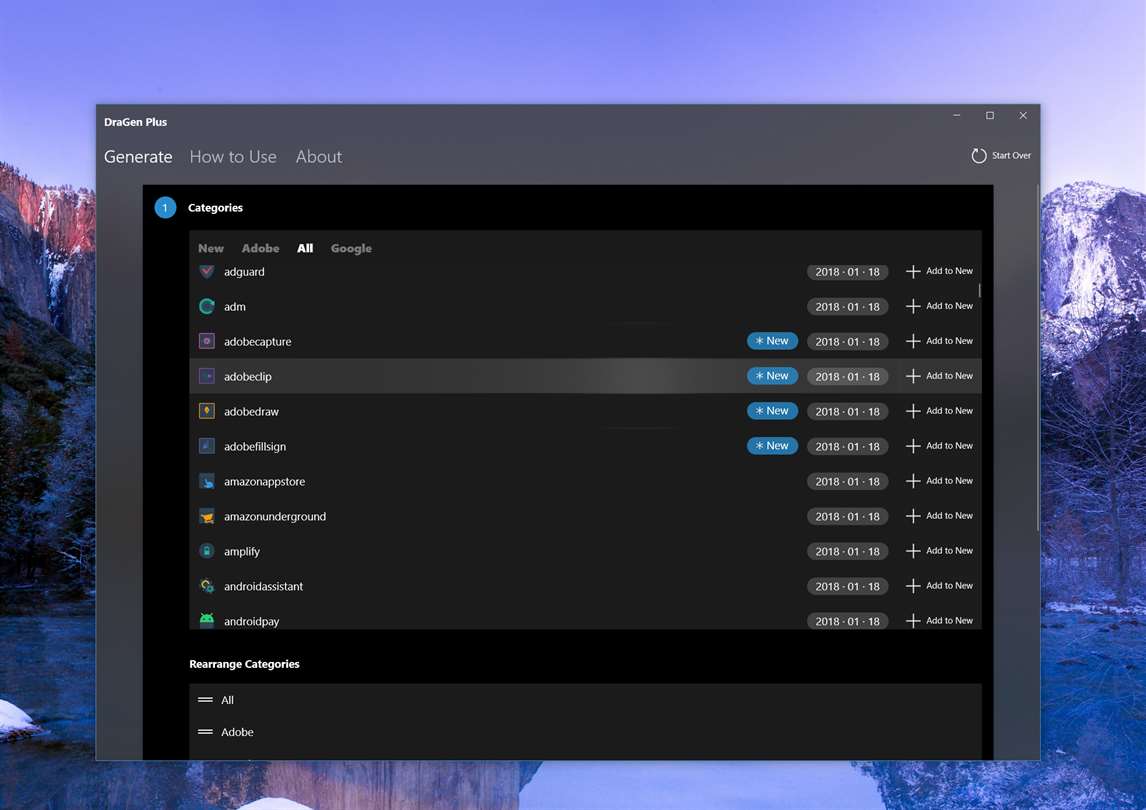The height and width of the screenshot is (810, 1146).
Task: Select the adobecapture entry name
Action: [257, 342]
